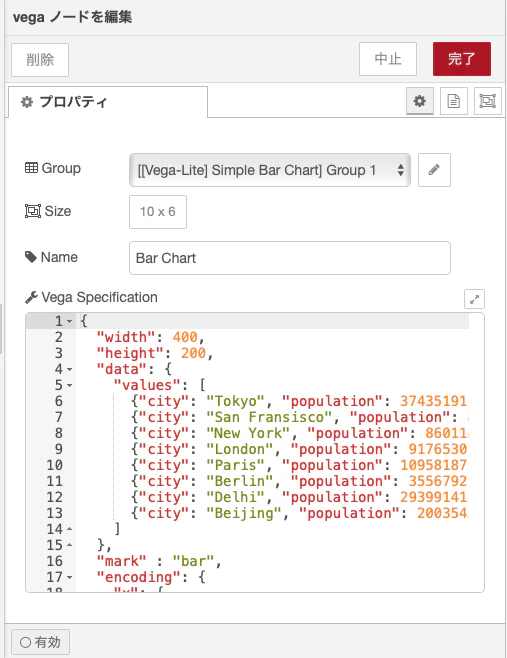Open node description document icon
This screenshot has width=507, height=658.
tap(454, 101)
